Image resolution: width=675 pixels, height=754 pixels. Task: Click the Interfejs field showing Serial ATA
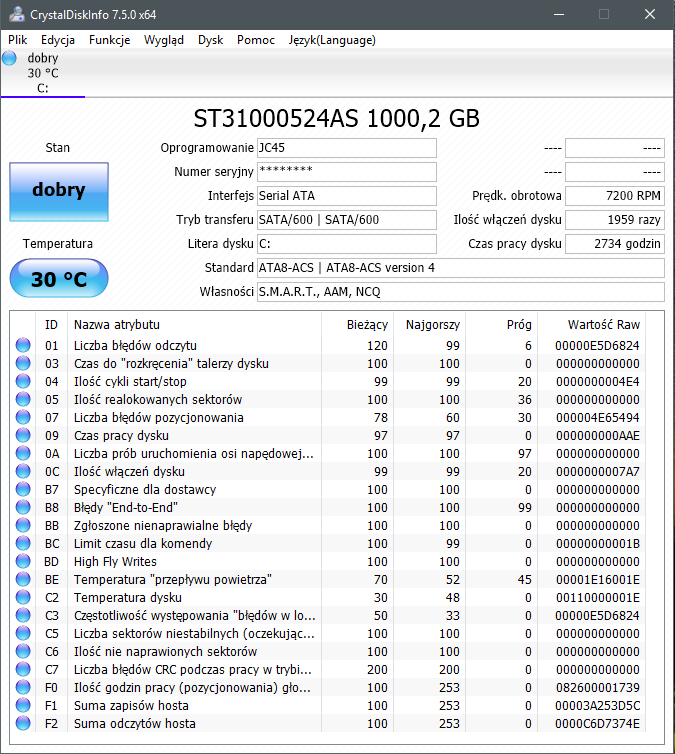click(x=347, y=196)
